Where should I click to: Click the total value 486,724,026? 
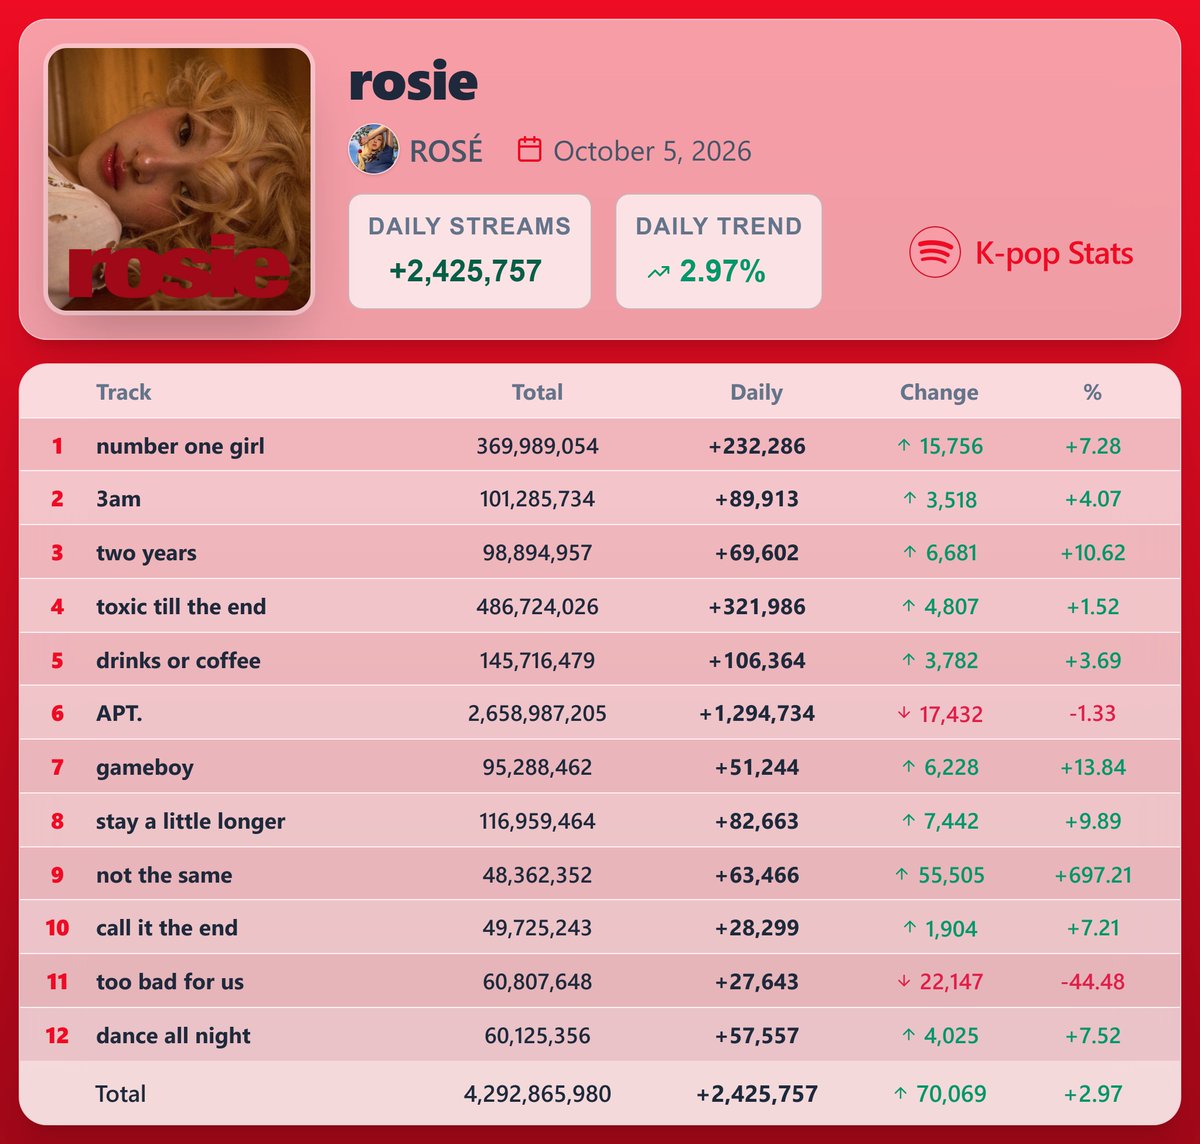tap(537, 606)
